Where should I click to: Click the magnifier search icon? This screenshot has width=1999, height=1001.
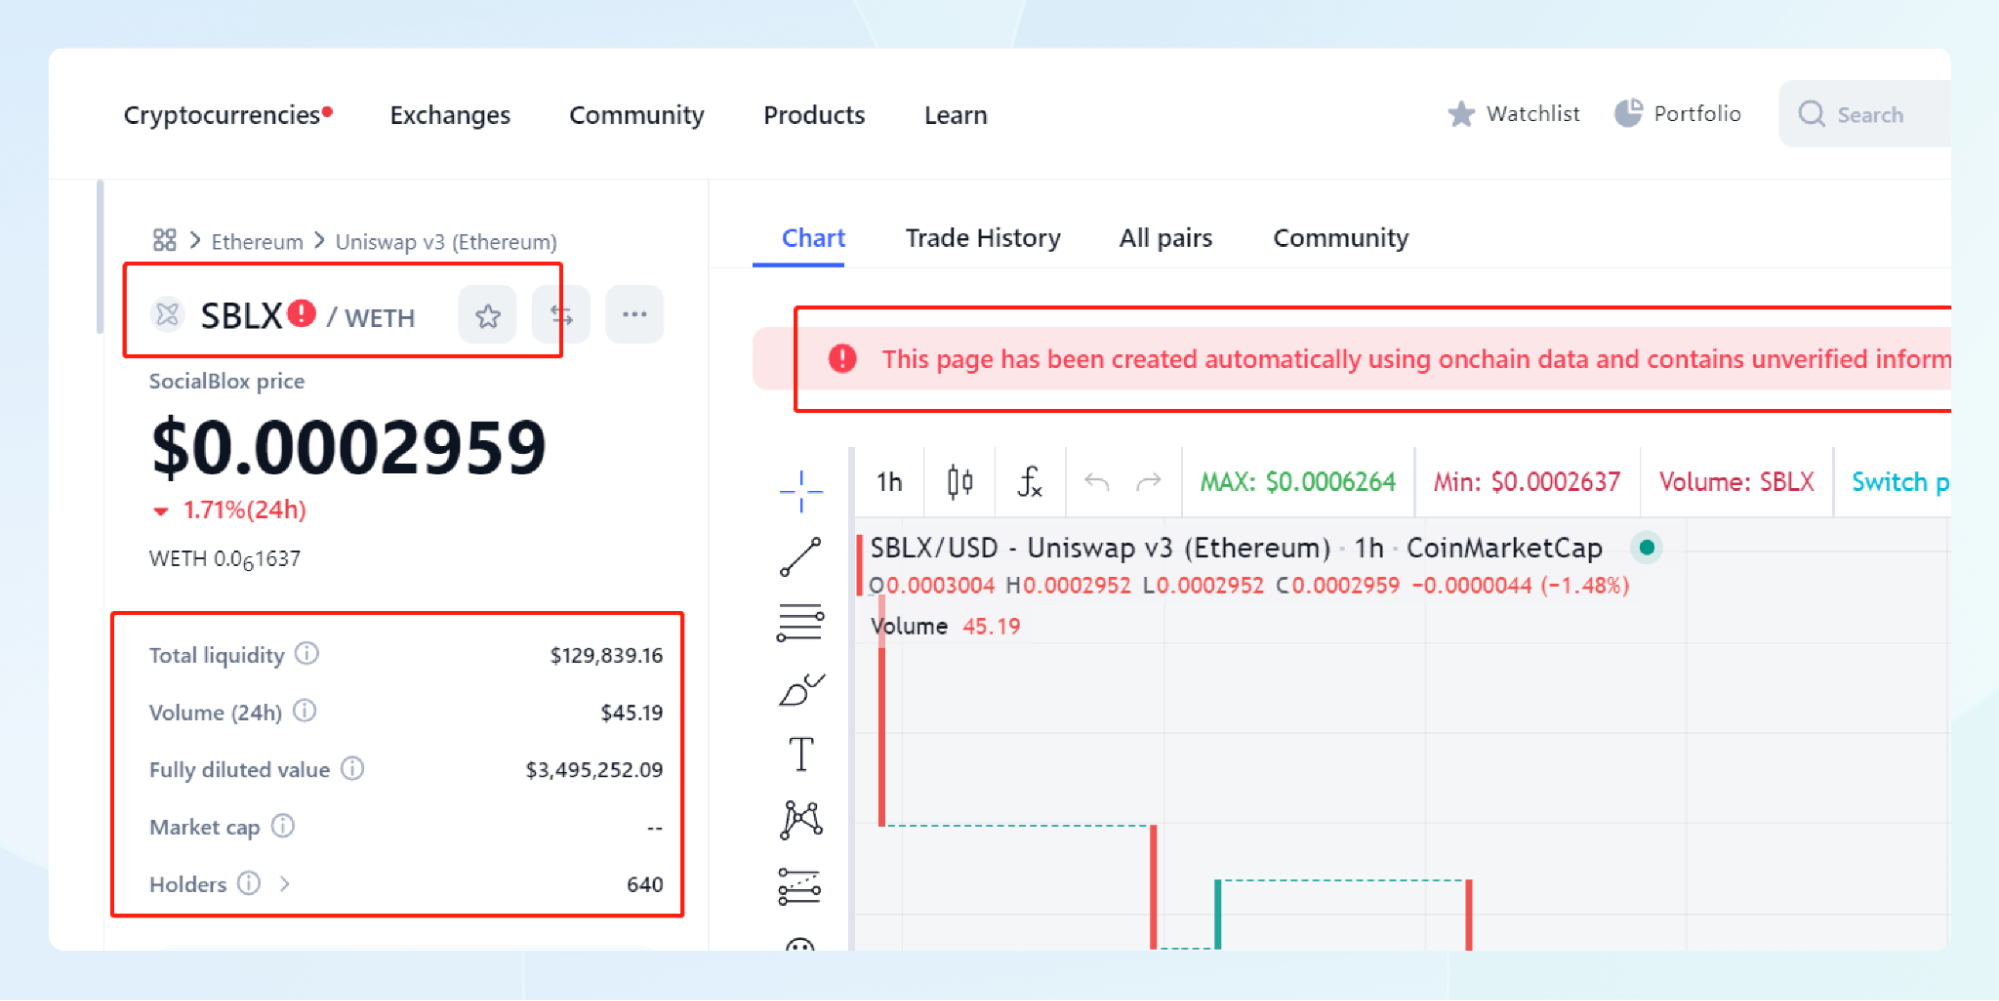point(1812,114)
